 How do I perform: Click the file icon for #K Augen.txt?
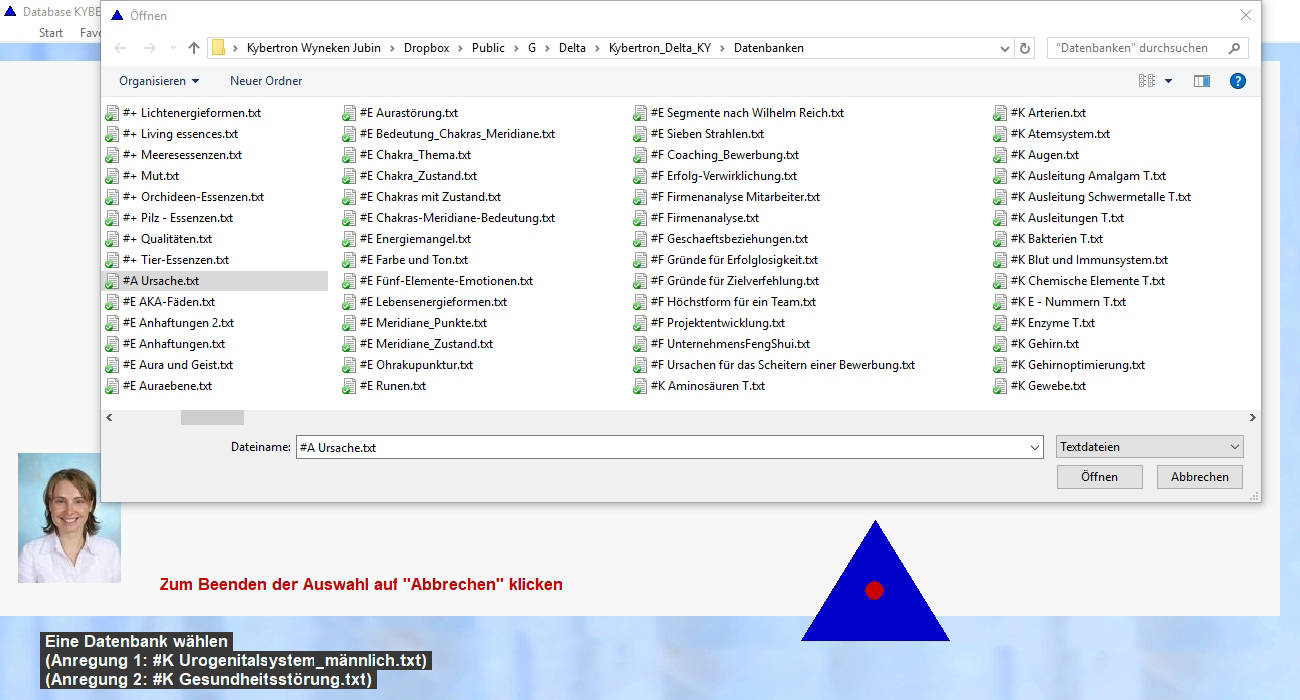pyautogui.click(x=1000, y=155)
